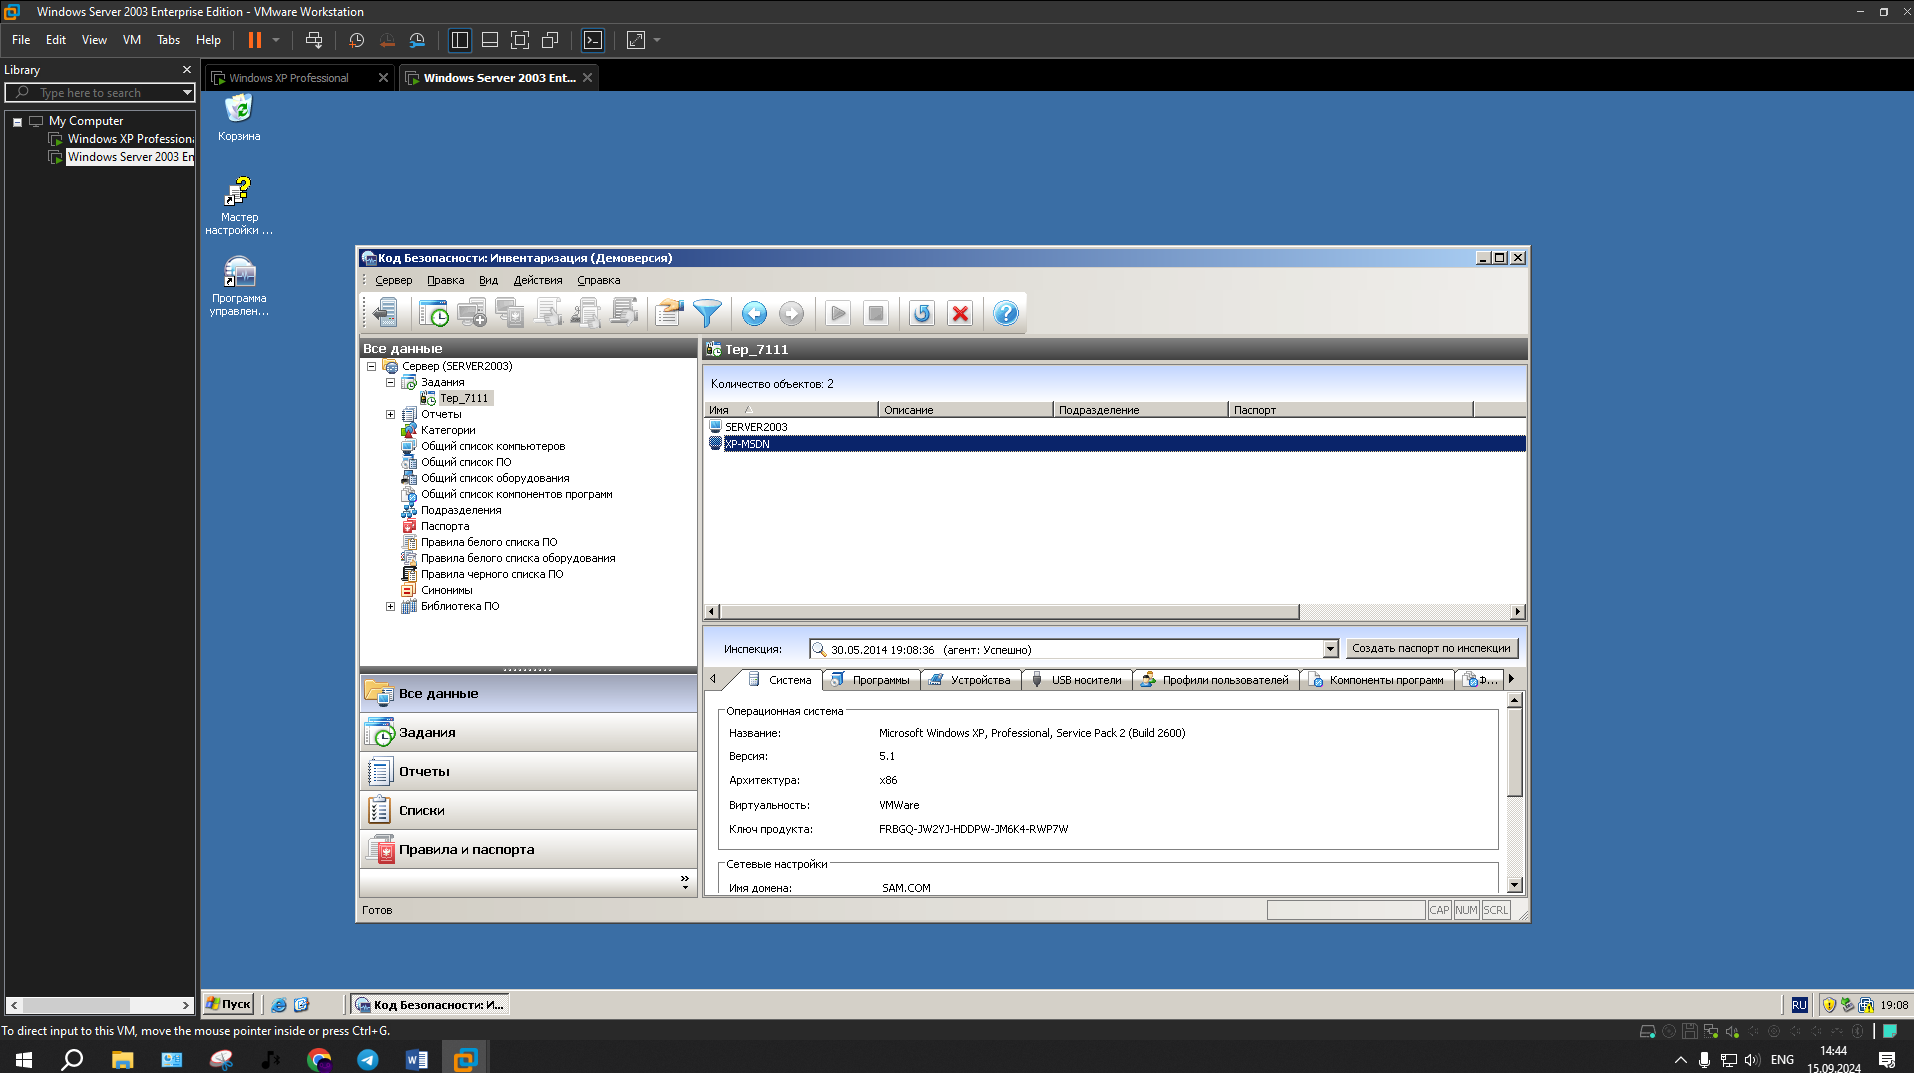Image resolution: width=1914 pixels, height=1073 pixels.
Task: Open VMware stretch guest dropdown arrow
Action: tap(657, 40)
